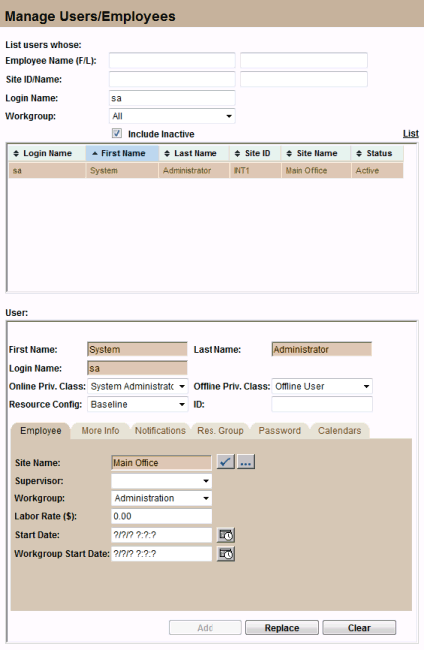Sort by Login Name column arrows
This screenshot has height=650, width=424.
click(x=16, y=153)
